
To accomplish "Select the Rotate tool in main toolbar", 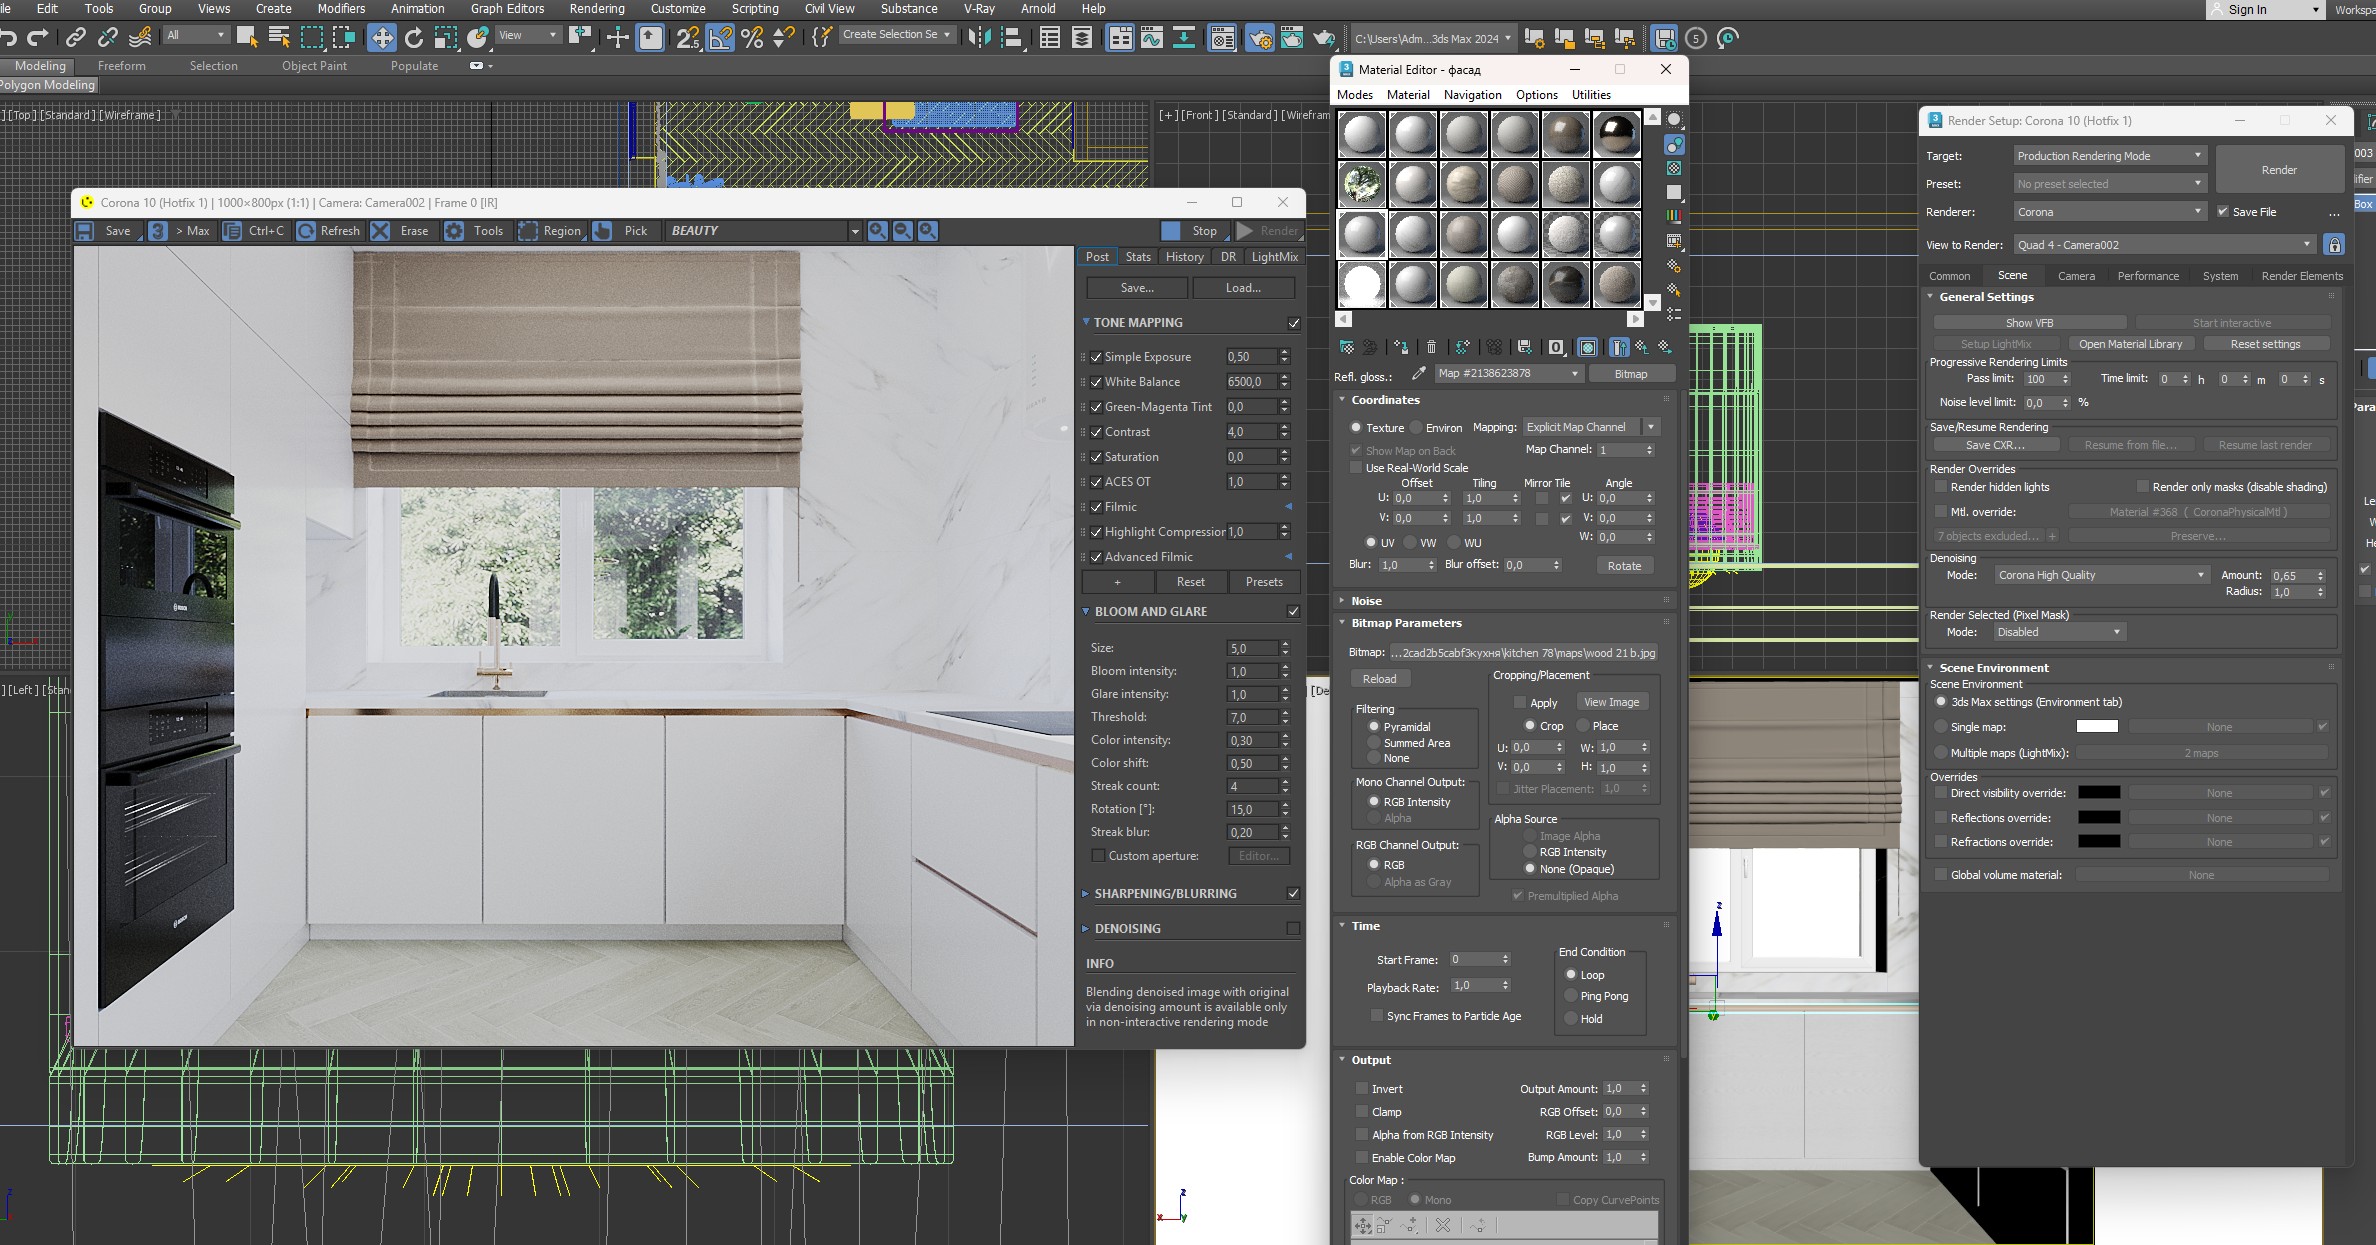I will pos(414,38).
